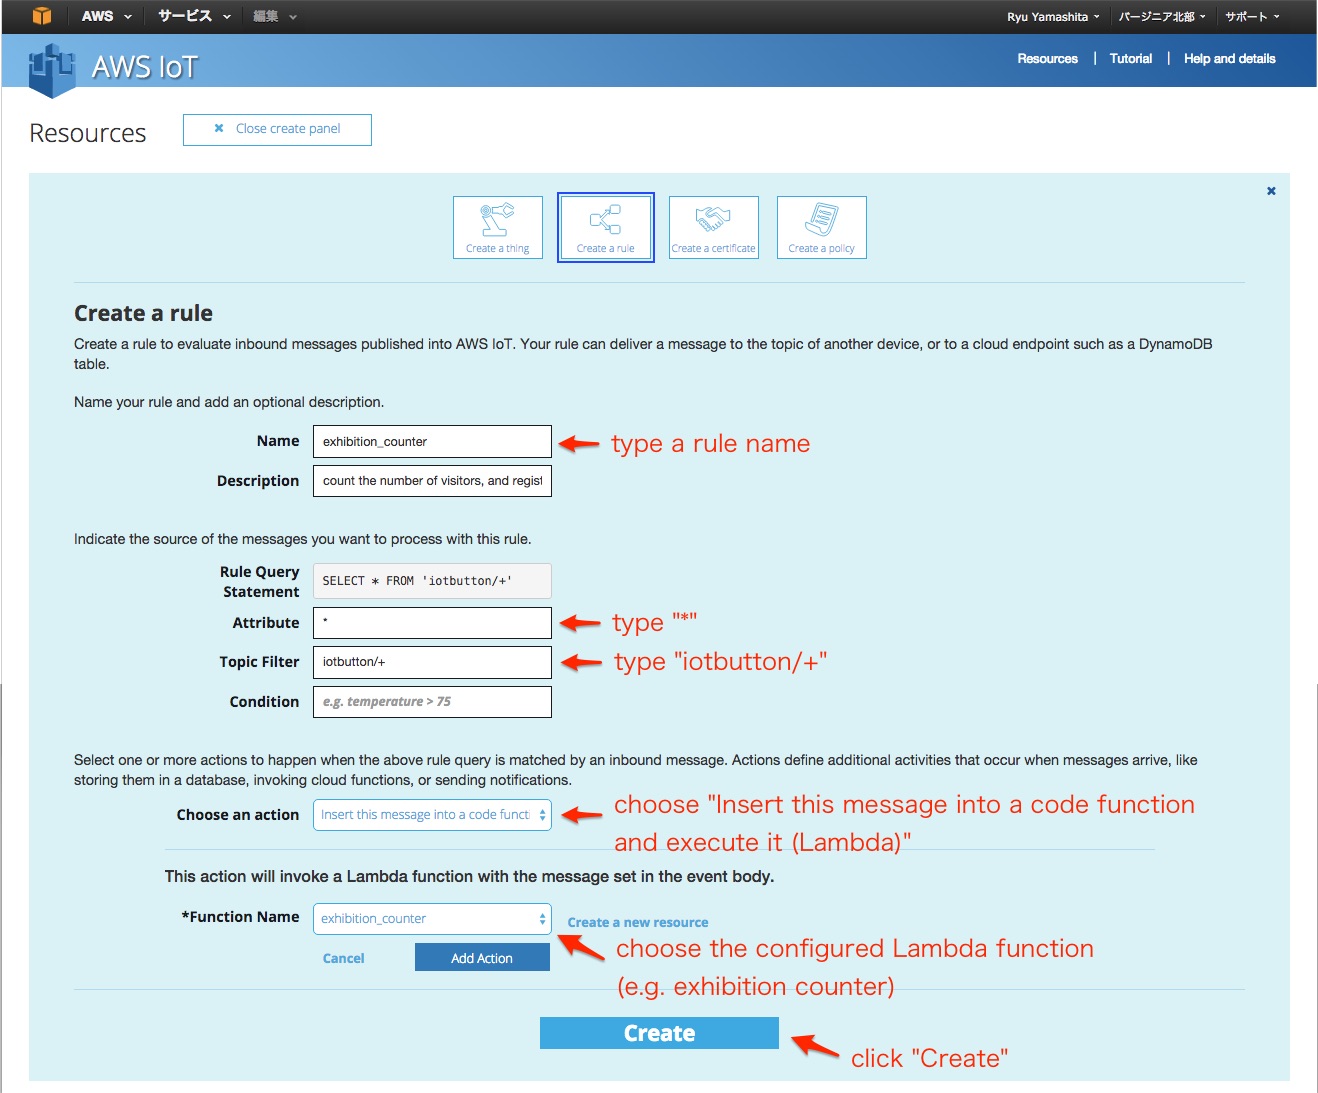Screen dimensions: 1318x1093
Task: Open the AWS dropdown menu
Action: click(106, 16)
